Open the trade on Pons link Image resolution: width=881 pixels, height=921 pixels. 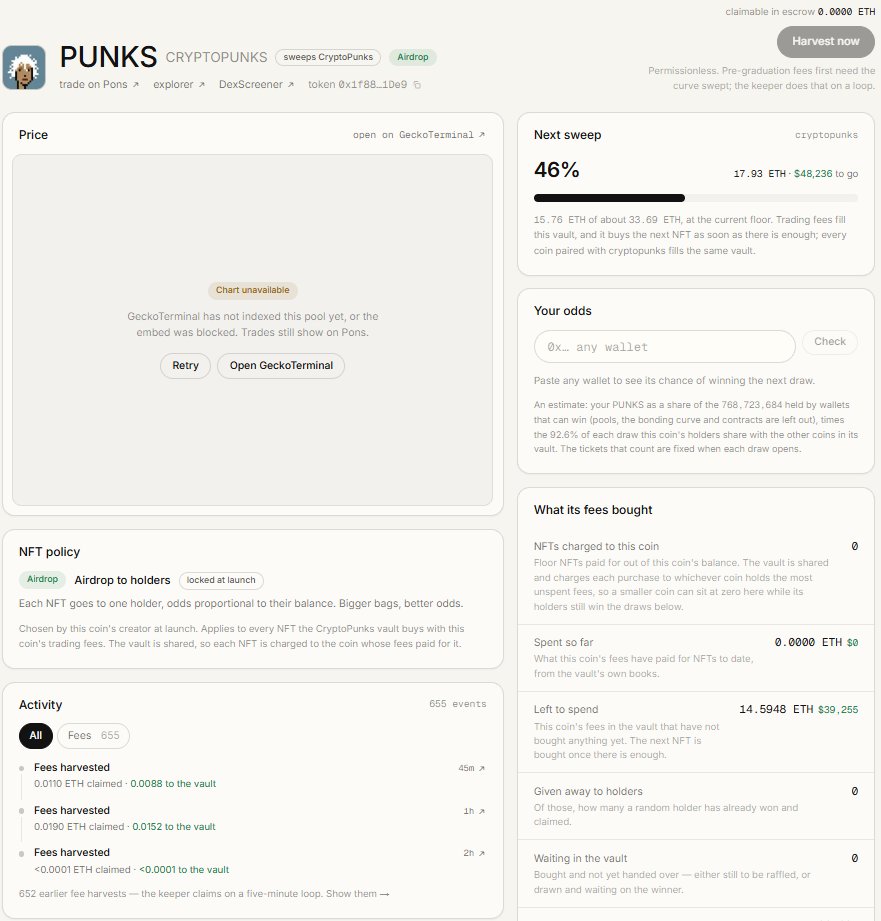(99, 85)
